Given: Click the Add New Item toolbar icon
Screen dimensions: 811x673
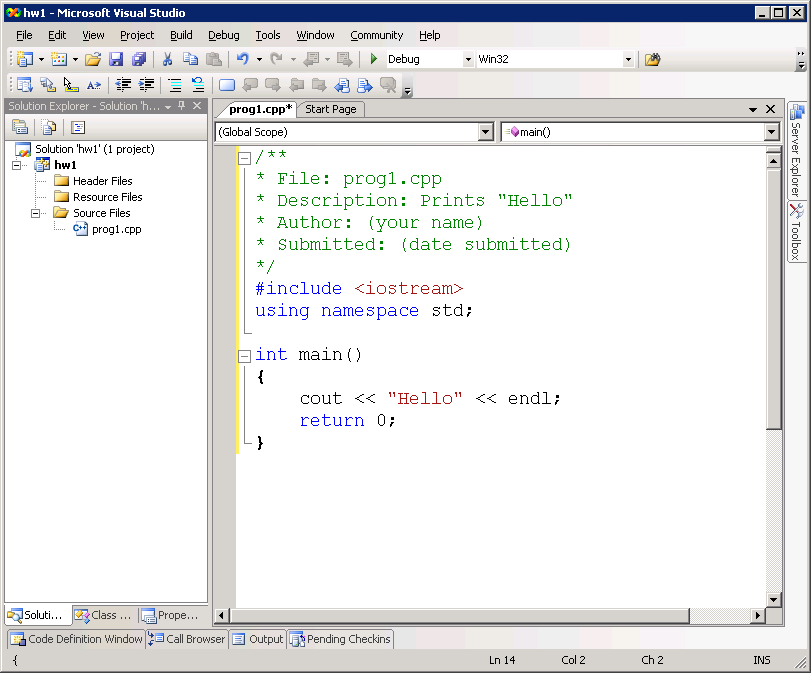Looking at the screenshot, I should [59, 59].
